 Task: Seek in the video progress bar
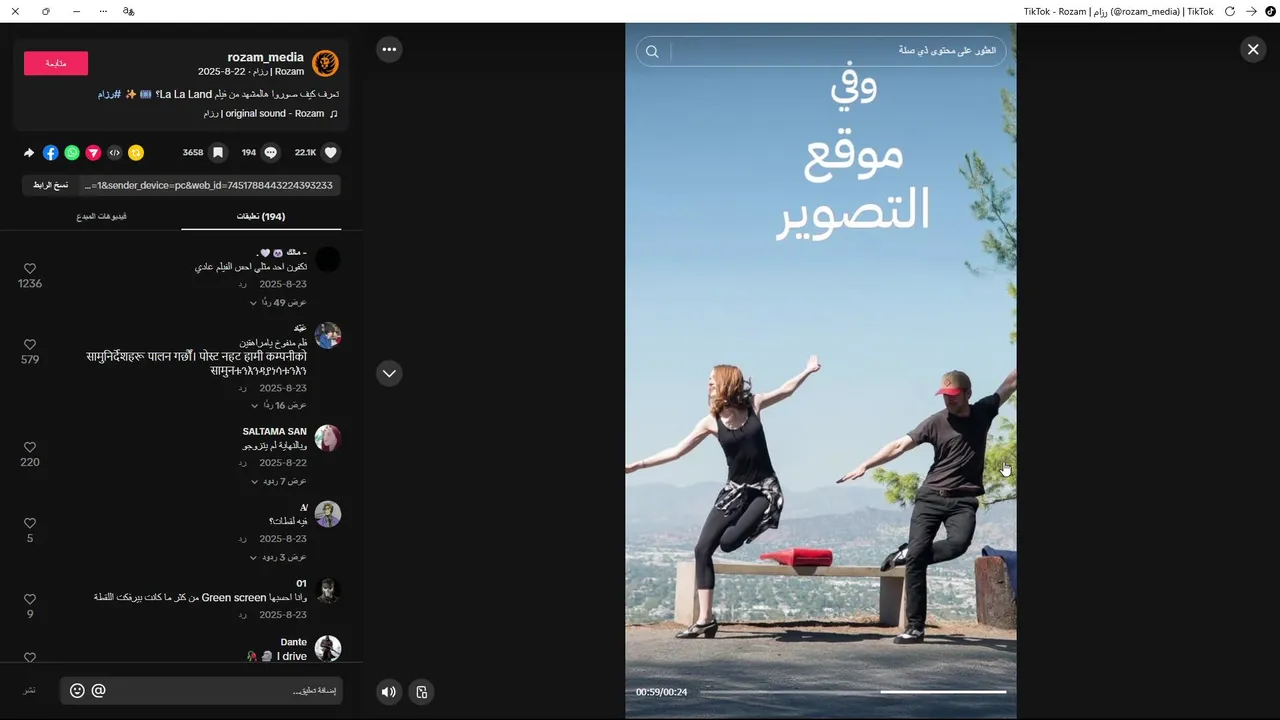tap(853, 692)
